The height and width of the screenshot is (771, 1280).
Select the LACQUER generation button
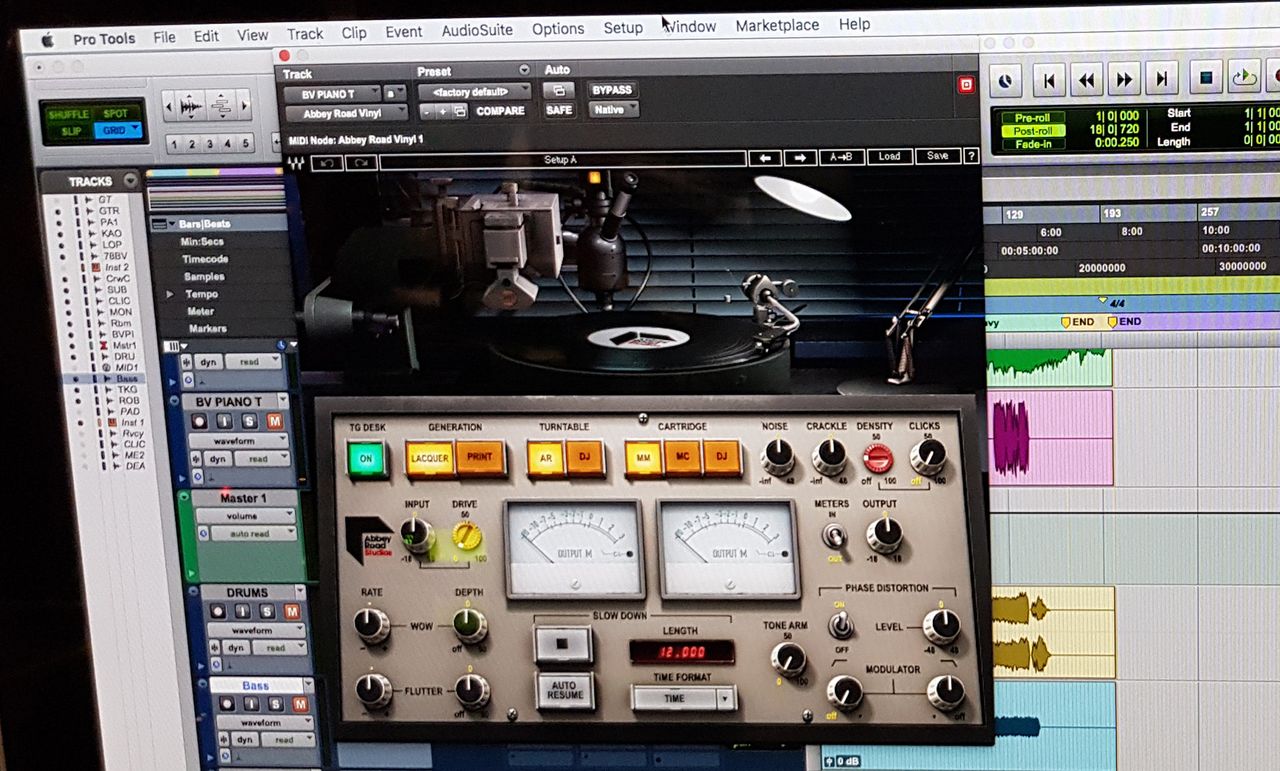point(429,458)
